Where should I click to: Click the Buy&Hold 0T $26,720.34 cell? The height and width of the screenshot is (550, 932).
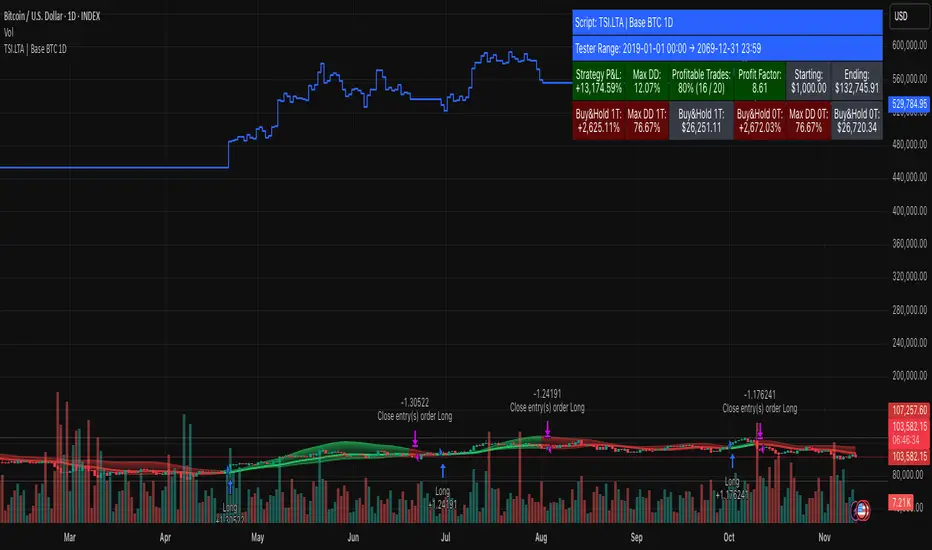click(857, 121)
